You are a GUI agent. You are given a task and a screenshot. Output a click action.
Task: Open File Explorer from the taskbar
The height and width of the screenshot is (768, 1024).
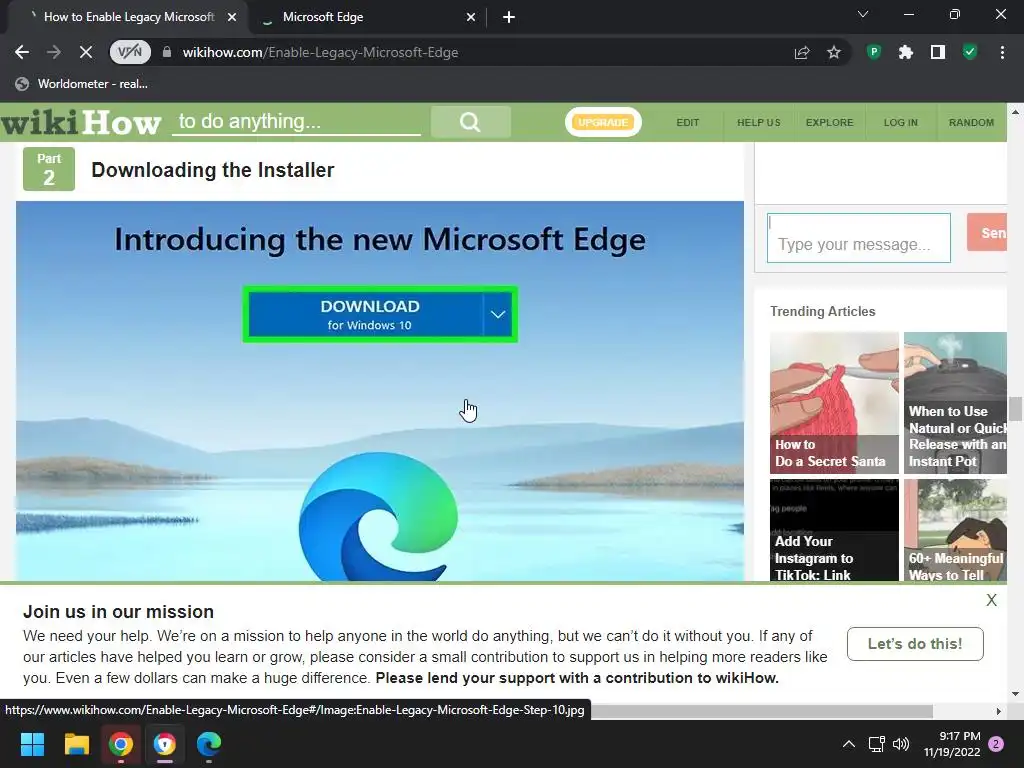point(76,744)
